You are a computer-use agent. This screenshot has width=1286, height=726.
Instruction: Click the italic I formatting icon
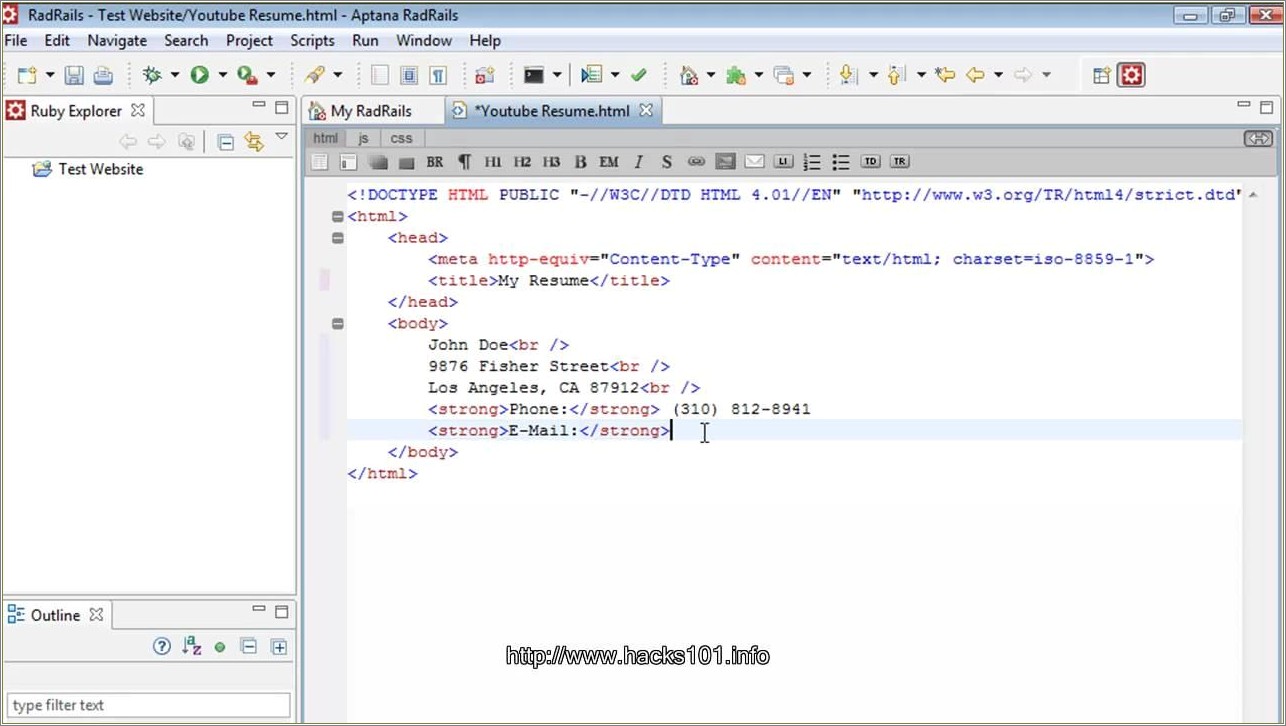638,162
